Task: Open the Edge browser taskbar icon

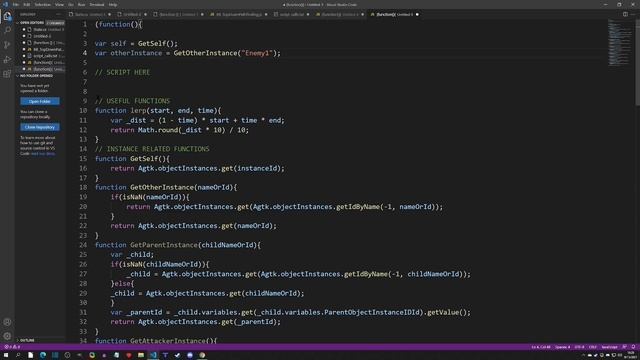Action: pos(43,355)
